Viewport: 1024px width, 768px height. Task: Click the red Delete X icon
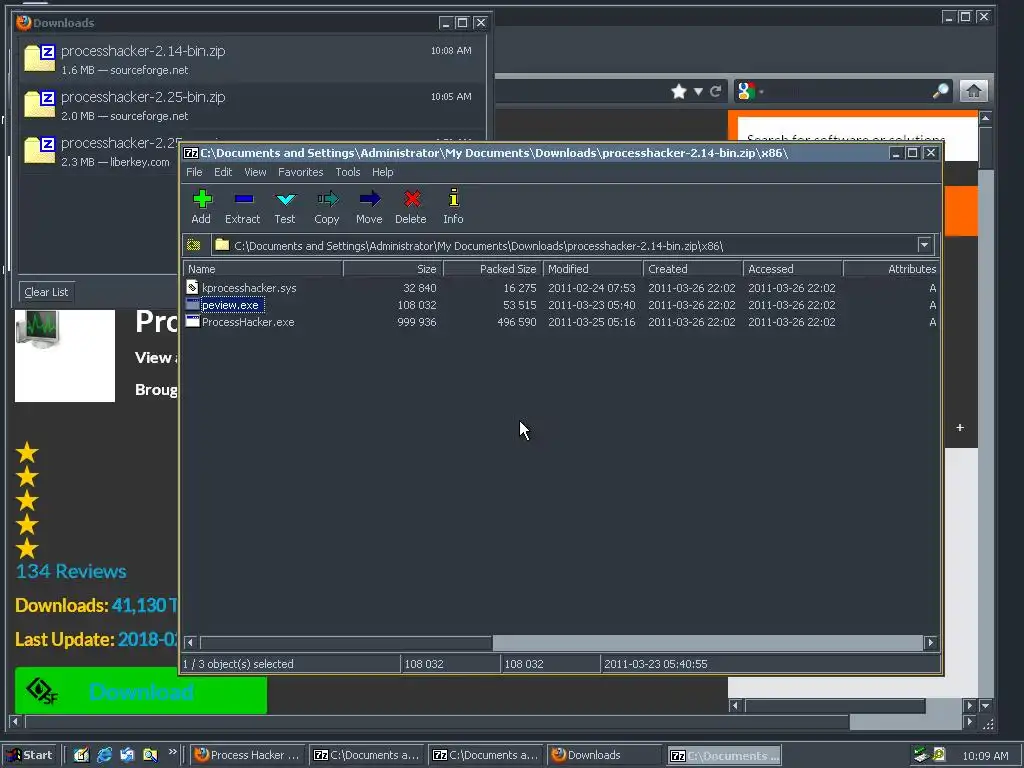coord(411,199)
